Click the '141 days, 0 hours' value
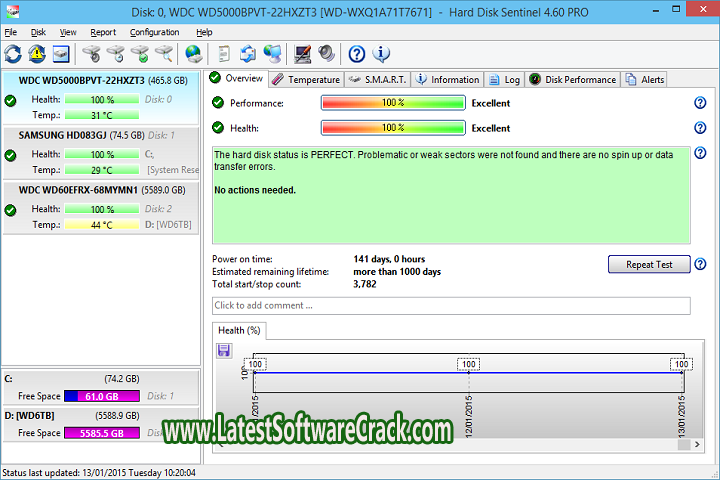The width and height of the screenshot is (720, 480). click(389, 259)
